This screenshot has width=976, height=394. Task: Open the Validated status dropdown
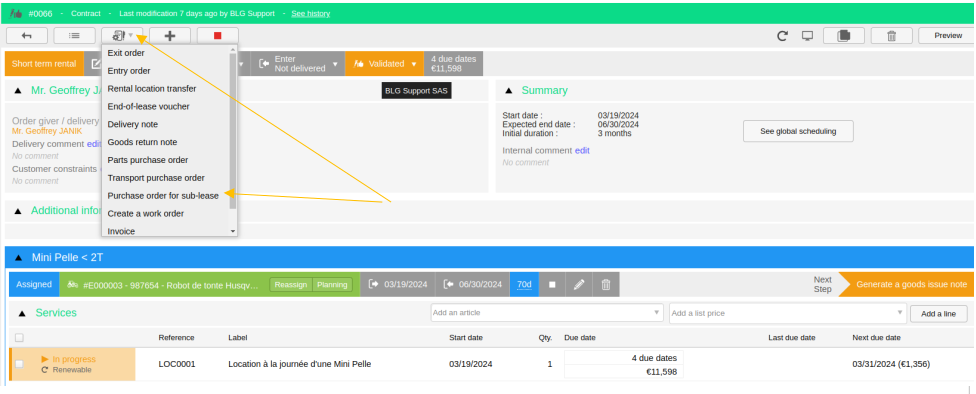[384, 63]
